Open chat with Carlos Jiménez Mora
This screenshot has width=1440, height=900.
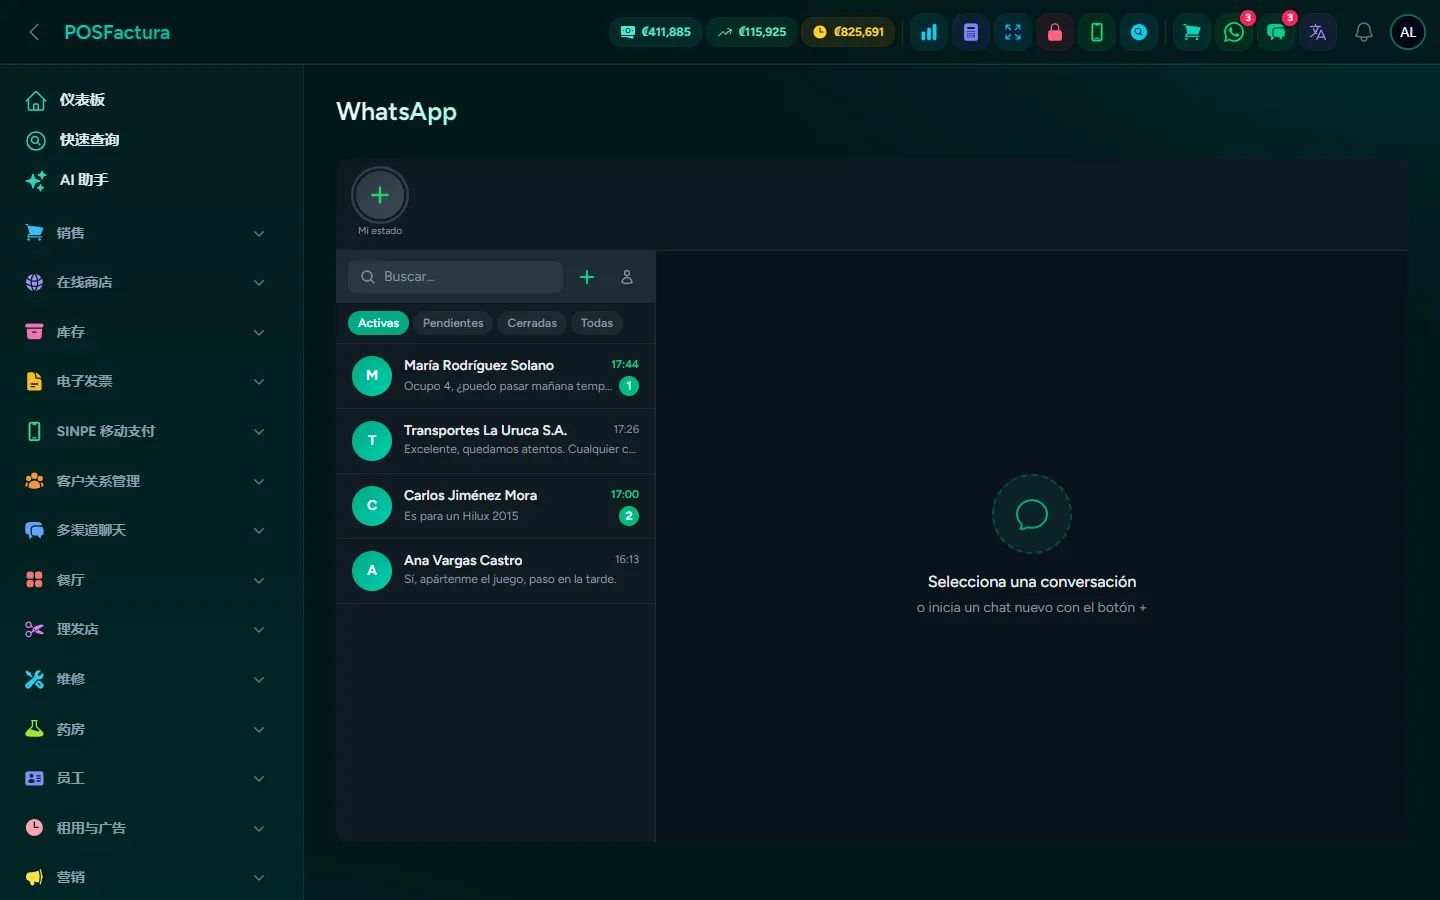pyautogui.click(x=496, y=506)
